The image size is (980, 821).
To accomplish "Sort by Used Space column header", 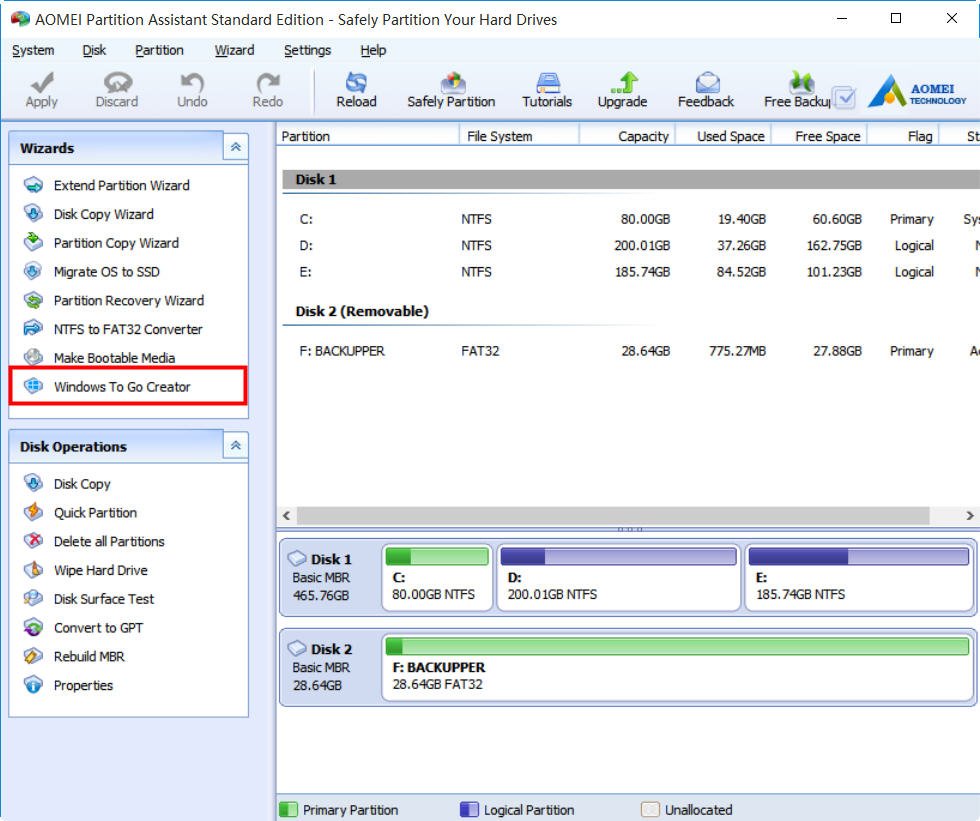I will 724,136.
